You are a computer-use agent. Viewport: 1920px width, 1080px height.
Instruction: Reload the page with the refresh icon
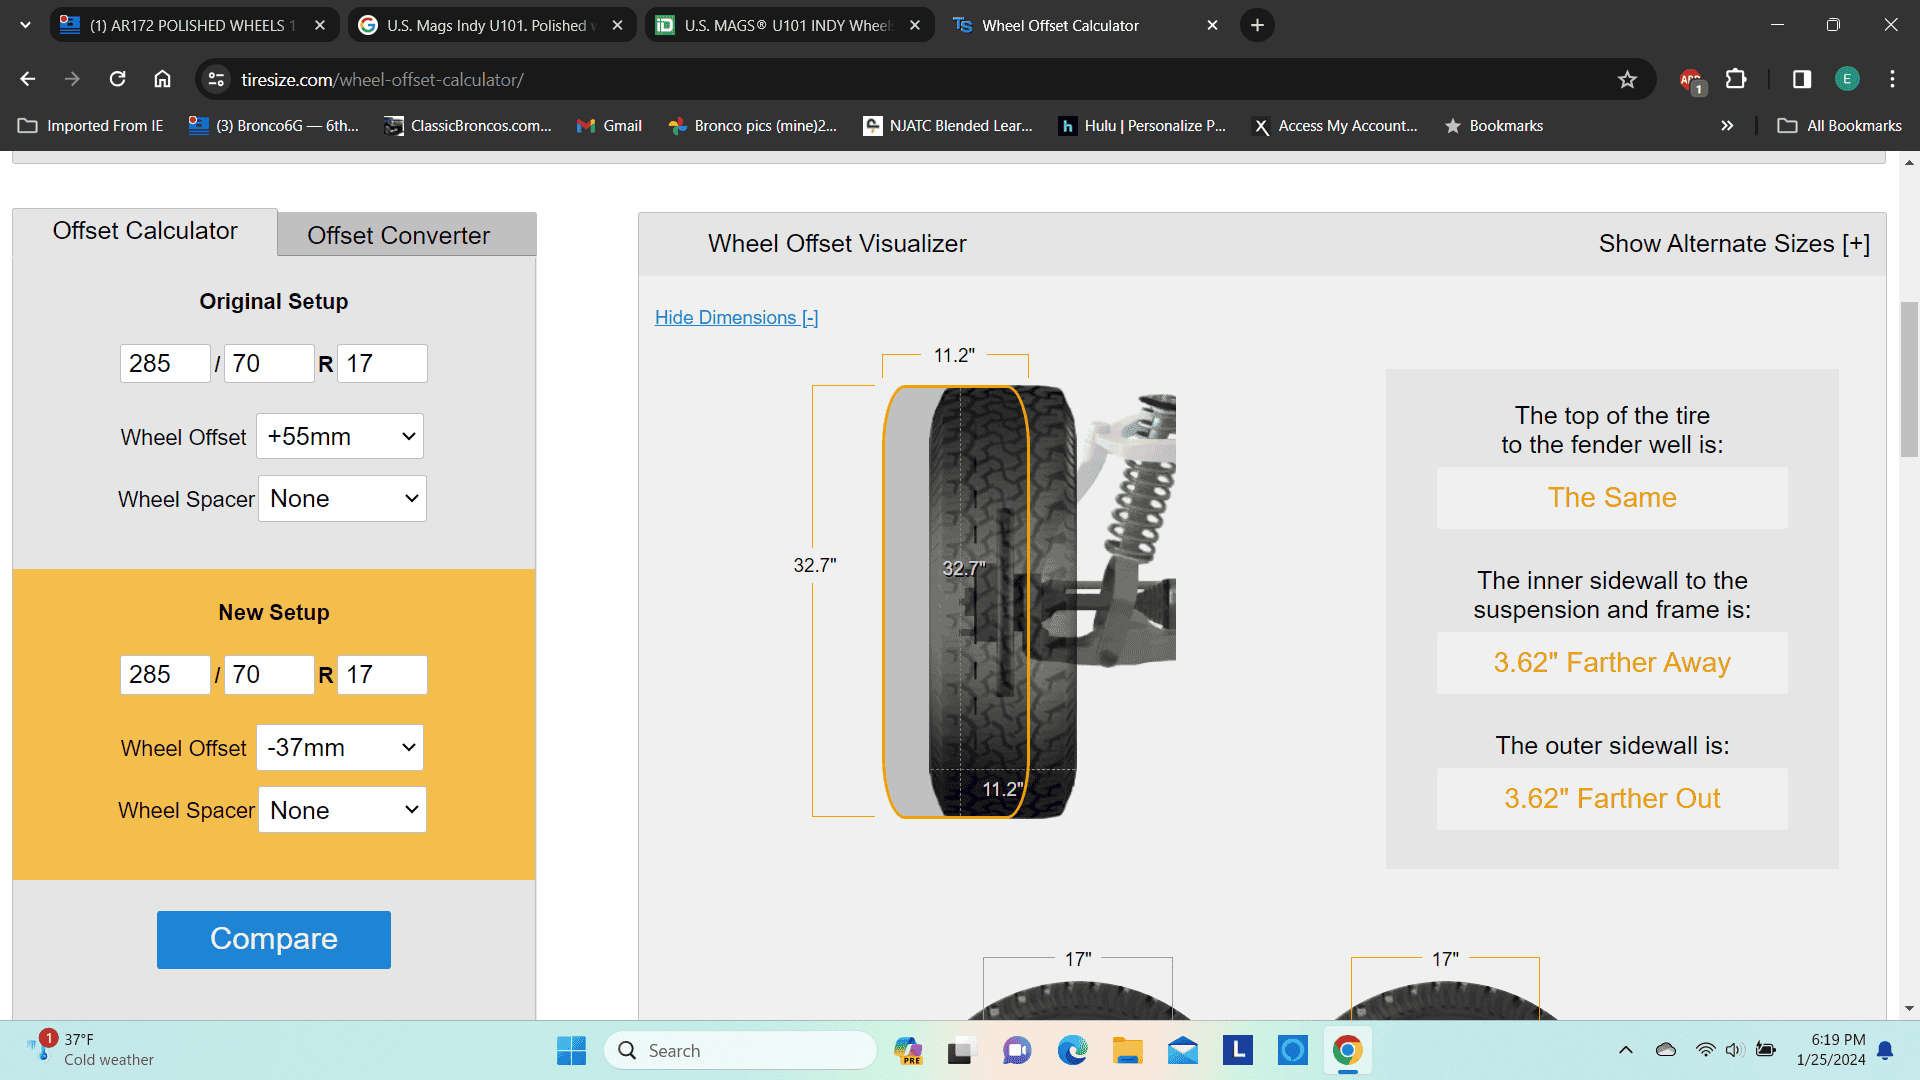(x=117, y=79)
